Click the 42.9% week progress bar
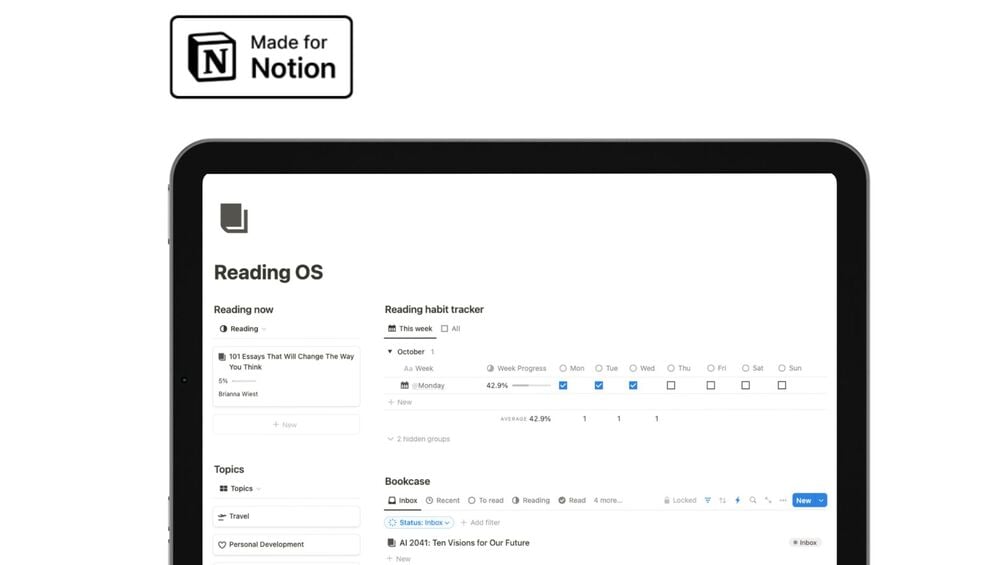Image resolution: width=1005 pixels, height=565 pixels. click(531, 386)
